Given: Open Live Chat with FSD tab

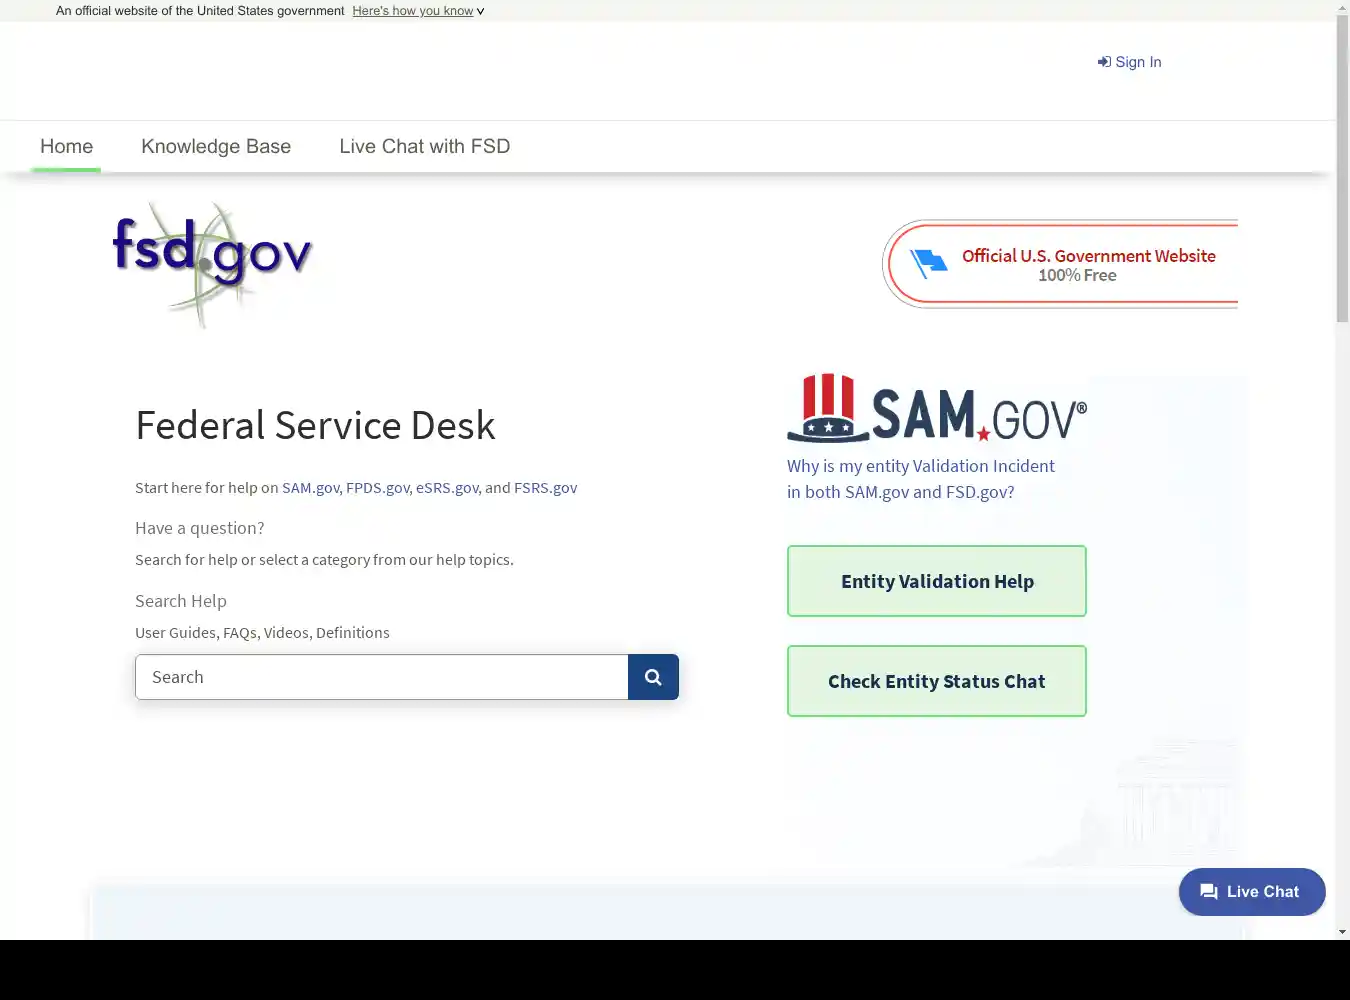Looking at the screenshot, I should coord(424,146).
